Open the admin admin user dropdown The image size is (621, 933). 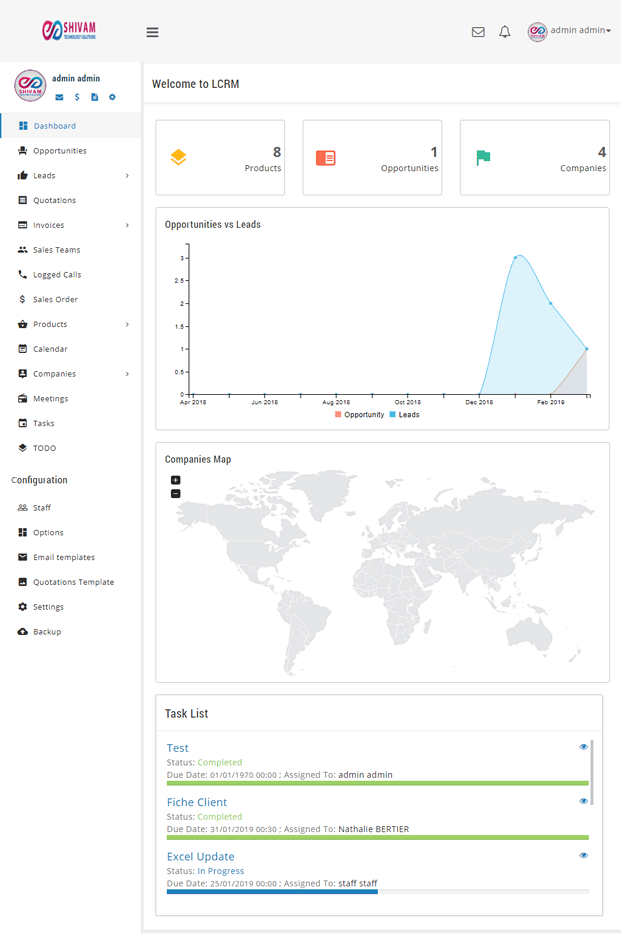point(570,31)
